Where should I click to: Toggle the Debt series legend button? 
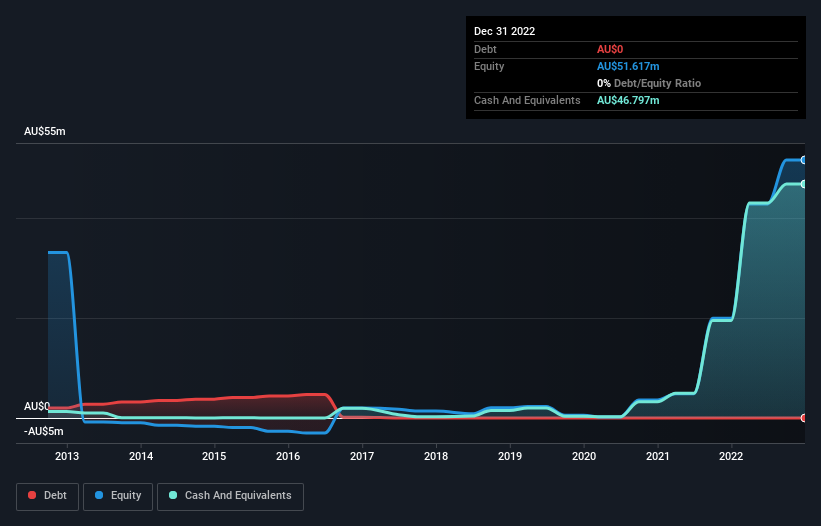(47, 496)
